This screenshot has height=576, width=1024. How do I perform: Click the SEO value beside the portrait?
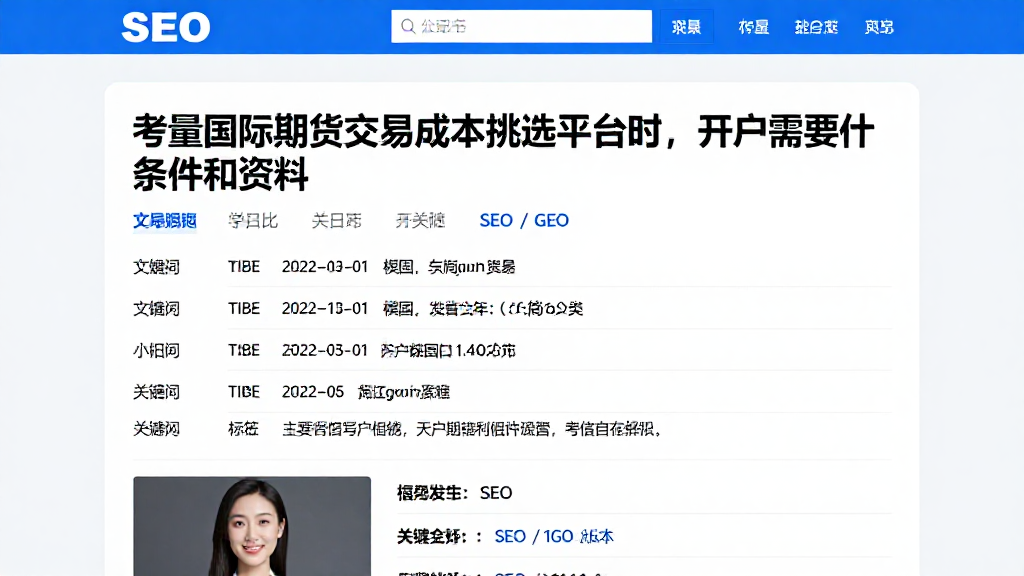[x=496, y=493]
